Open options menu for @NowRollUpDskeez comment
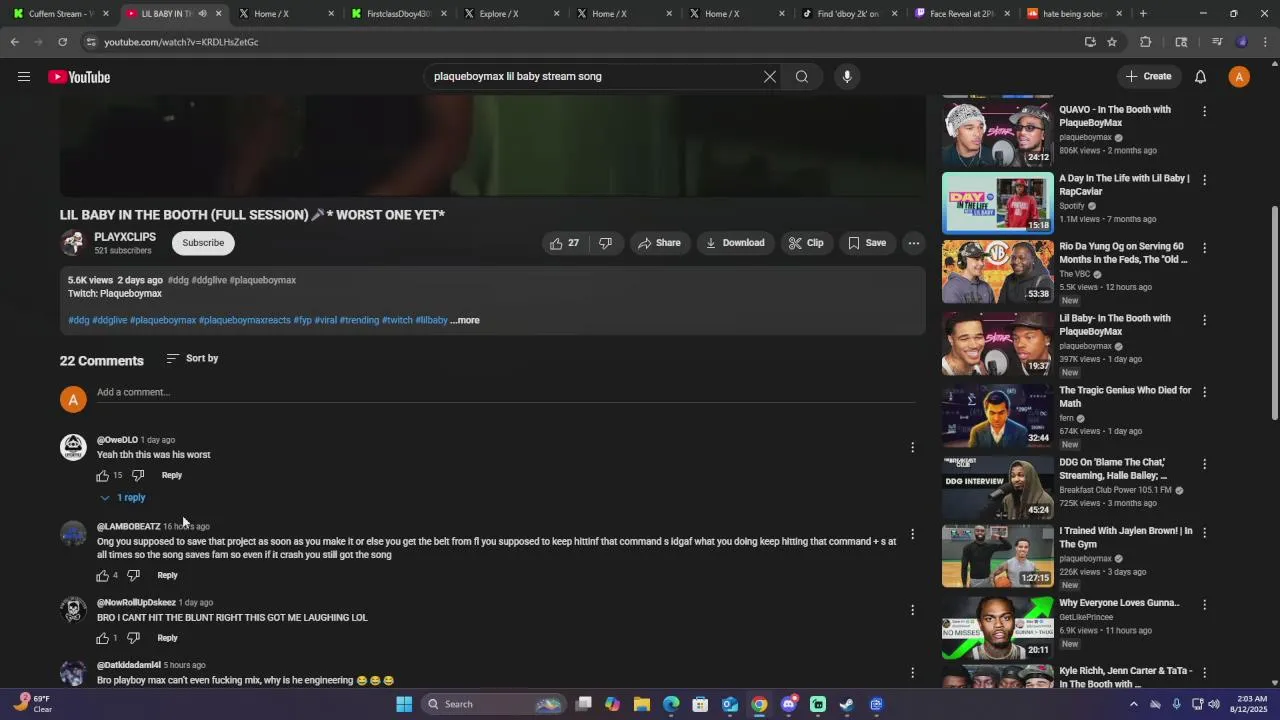This screenshot has height=720, width=1280. click(x=912, y=610)
